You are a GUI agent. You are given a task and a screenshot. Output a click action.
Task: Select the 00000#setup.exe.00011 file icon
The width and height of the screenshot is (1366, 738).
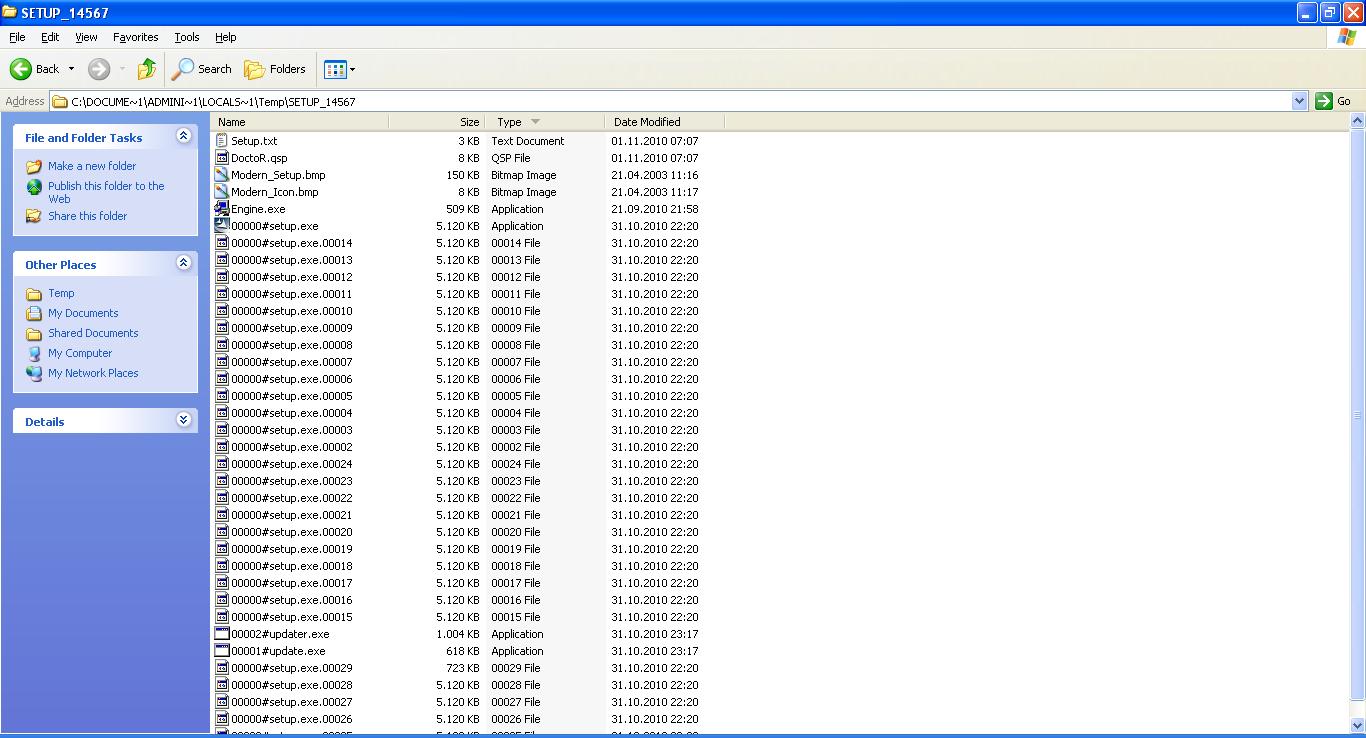tap(222, 294)
